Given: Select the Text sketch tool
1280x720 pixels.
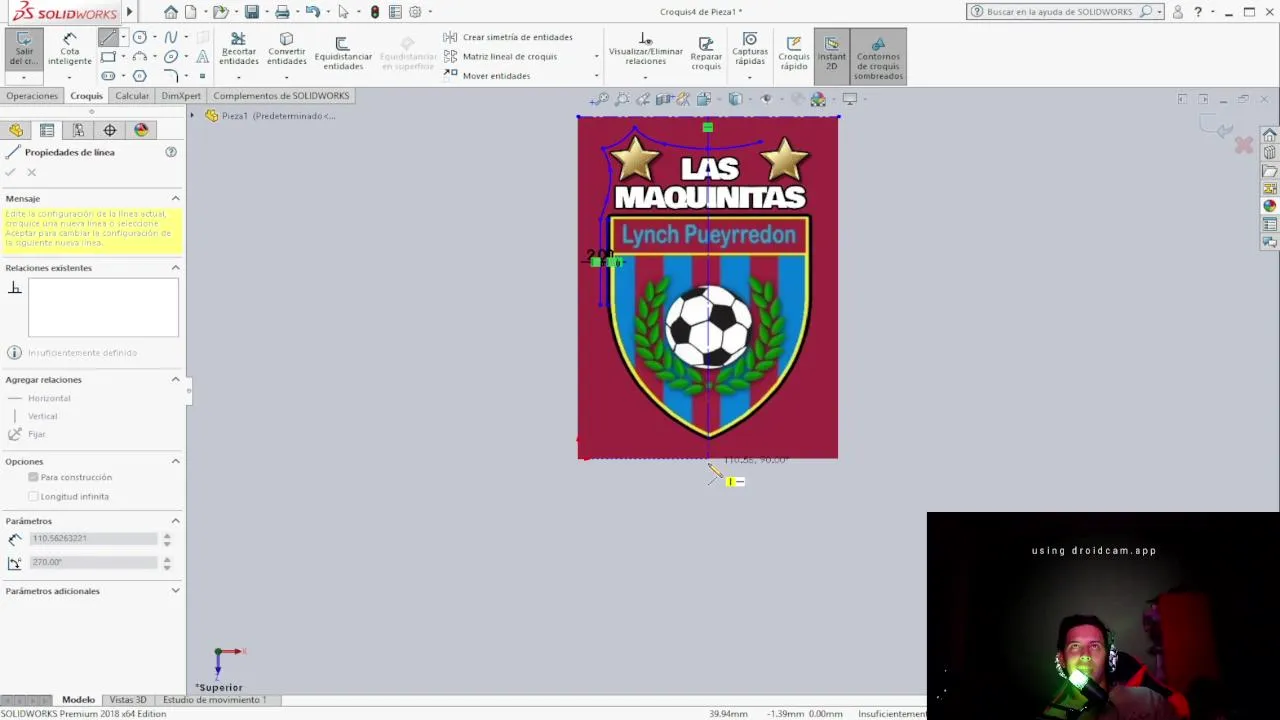Looking at the screenshot, I should point(203,57).
